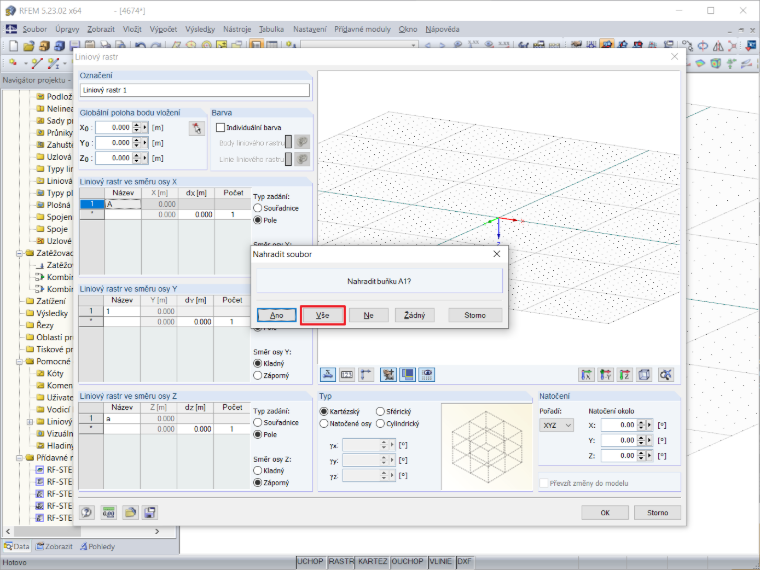Click the open file folder icon in main toolbar

pos(29,46)
